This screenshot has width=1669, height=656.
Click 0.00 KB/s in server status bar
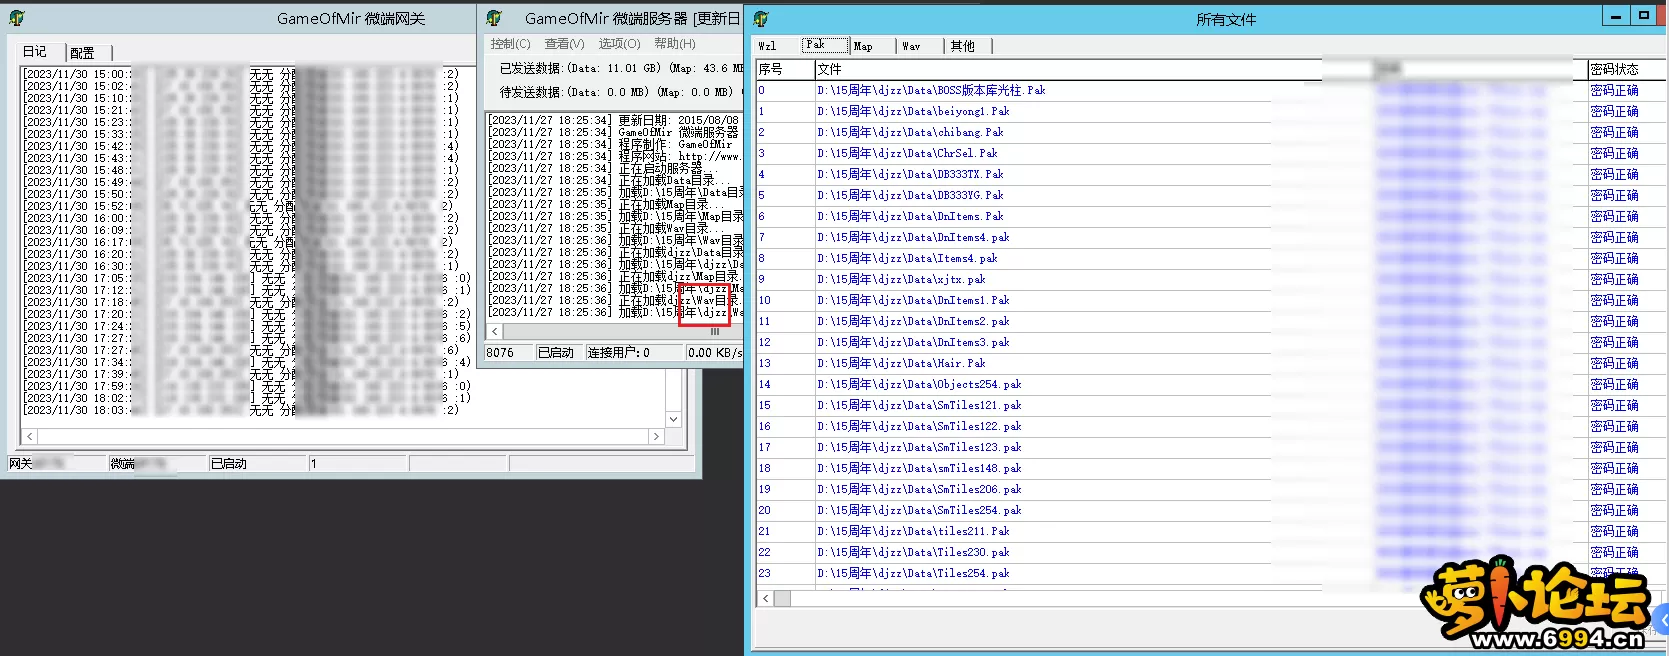pos(714,352)
